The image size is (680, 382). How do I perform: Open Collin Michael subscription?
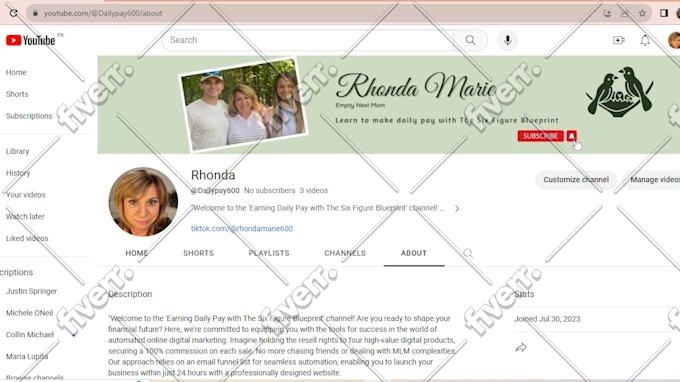pyautogui.click(x=29, y=334)
